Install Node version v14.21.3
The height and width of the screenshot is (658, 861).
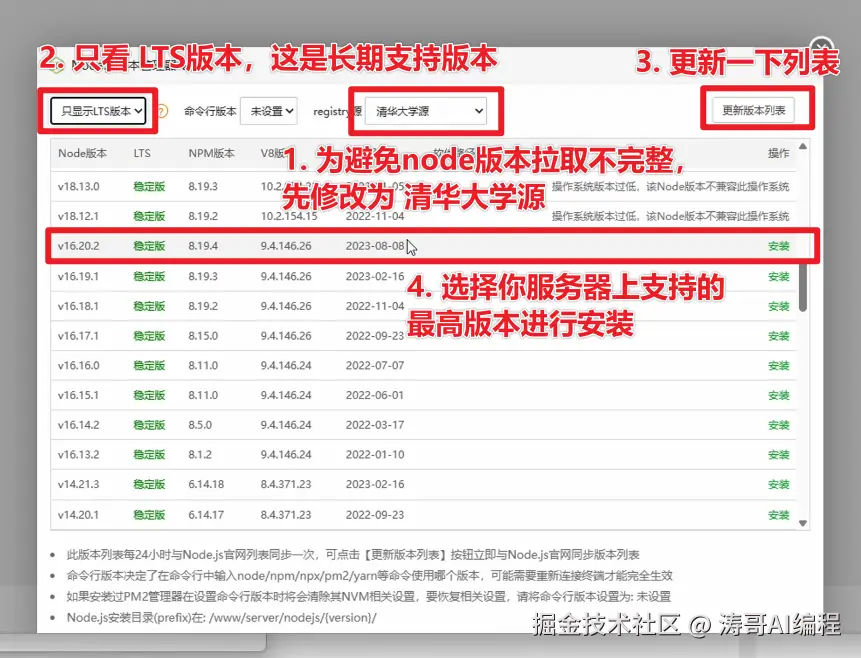(x=779, y=484)
